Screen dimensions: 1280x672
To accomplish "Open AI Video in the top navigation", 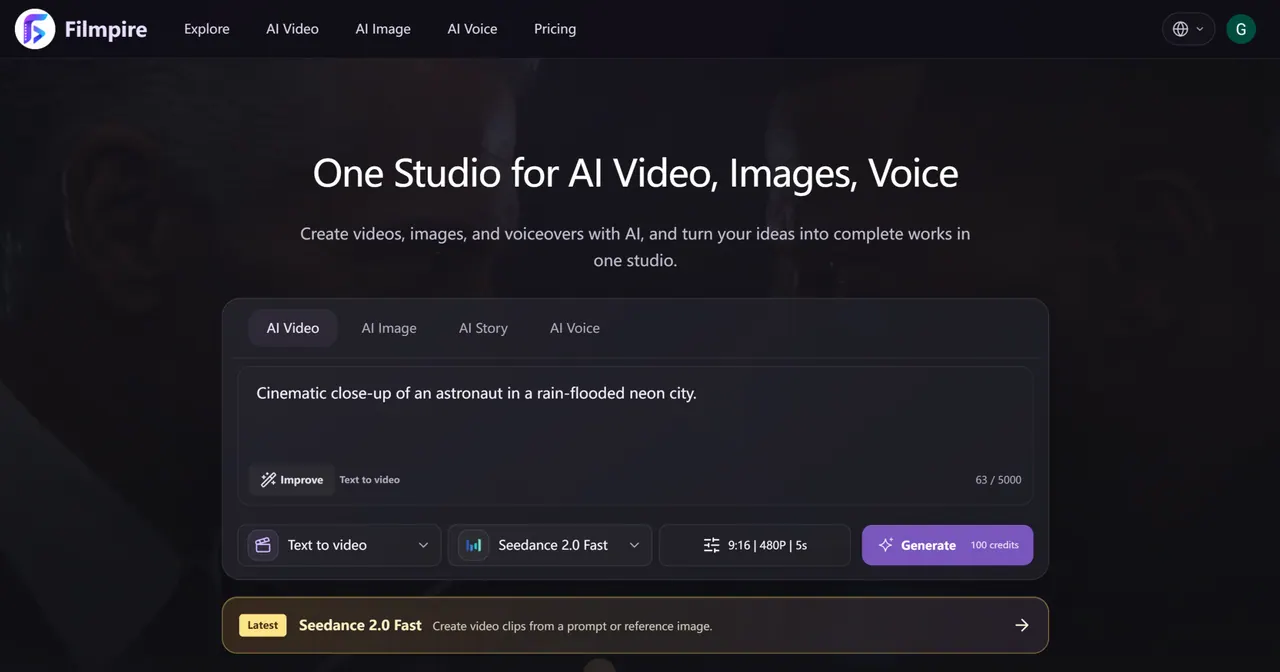I will point(292,29).
